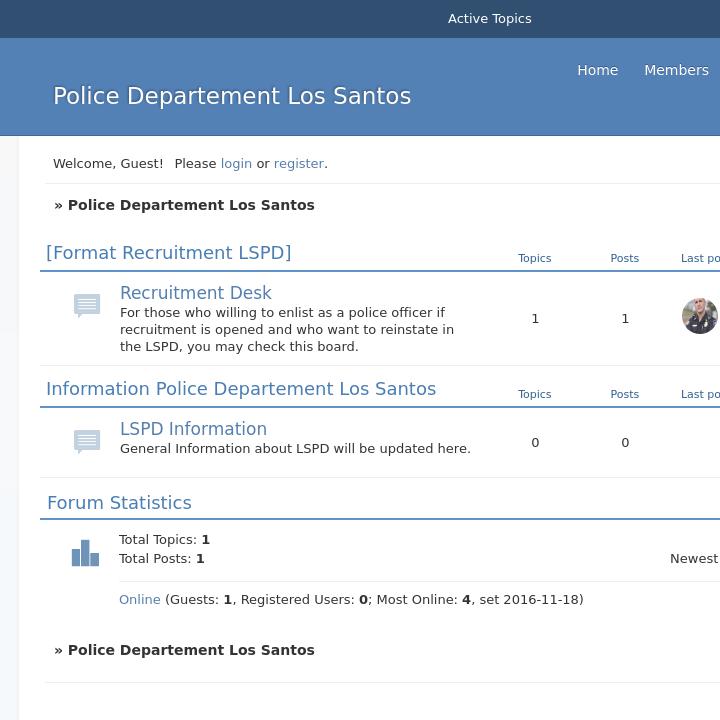This screenshot has width=720, height=720.
Task: Click Posts column header above LSPD Information
Action: [624, 394]
